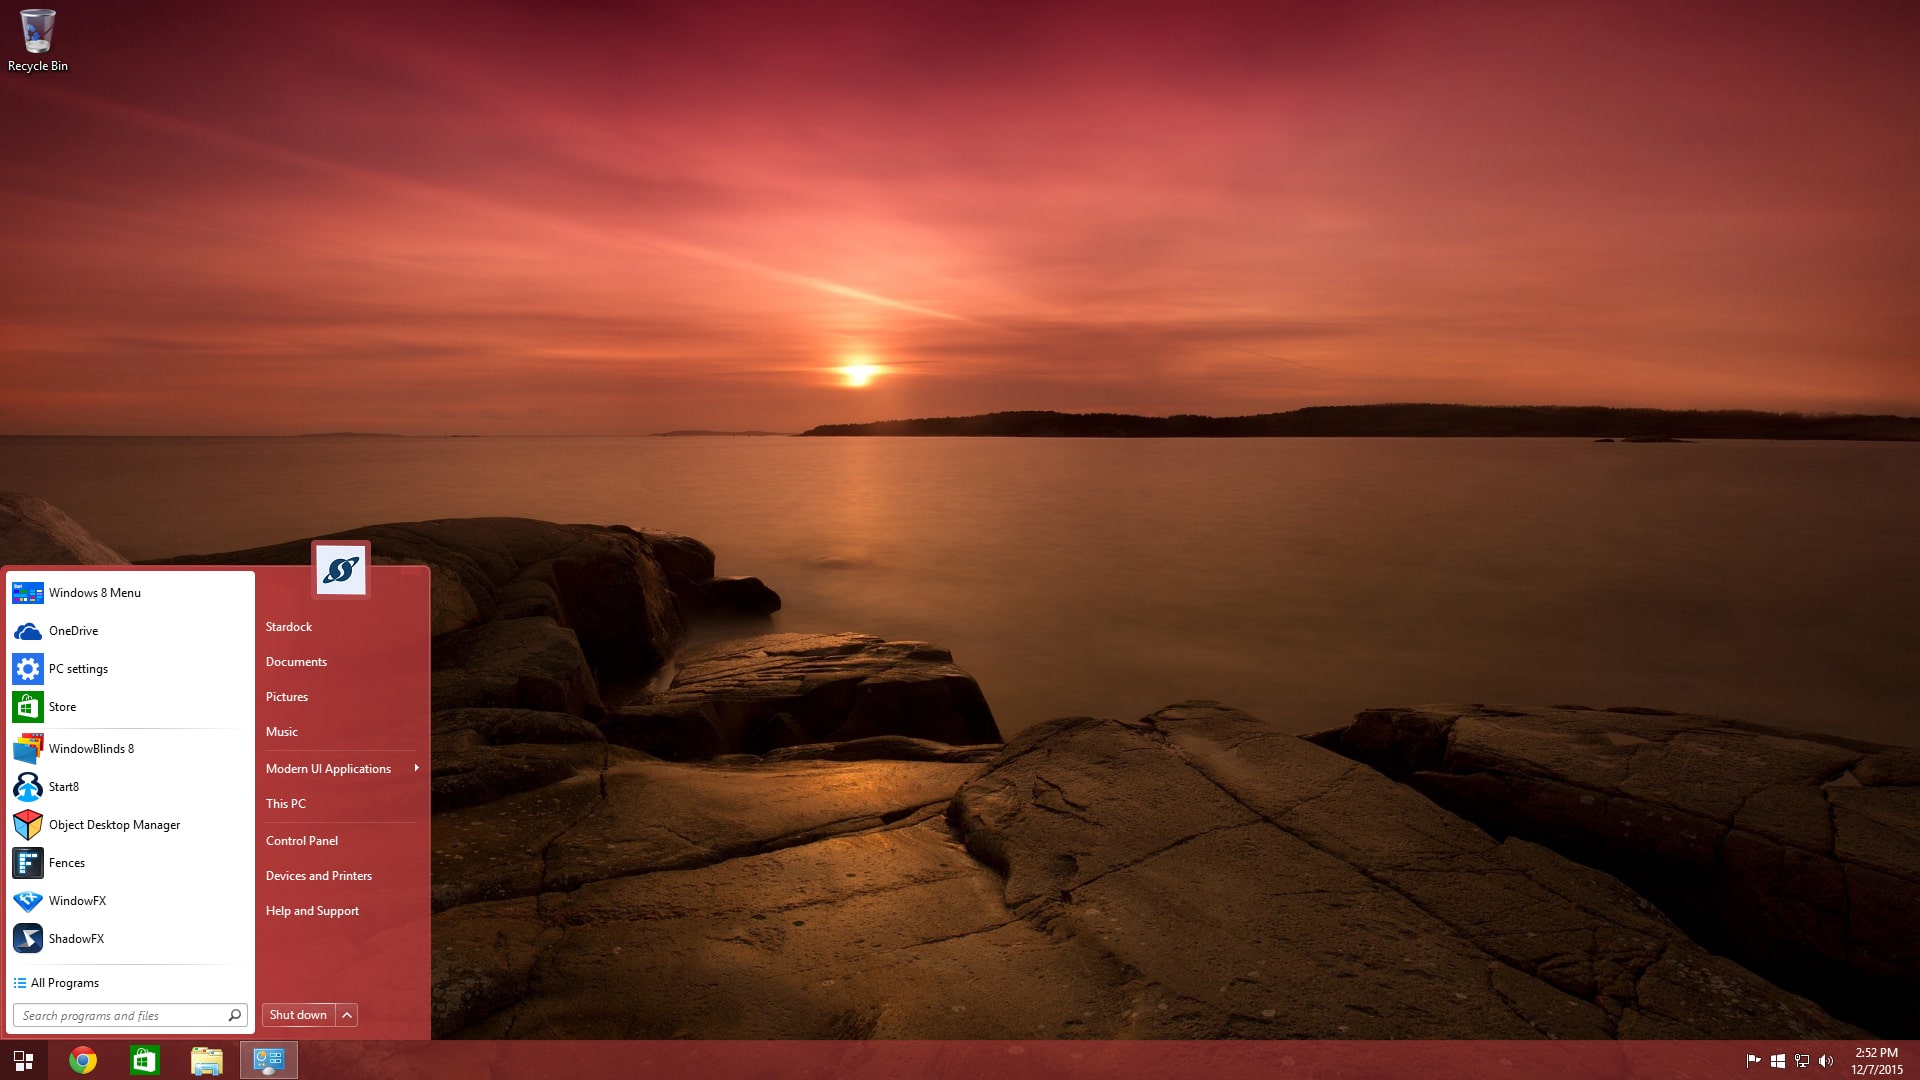Open Devices and Printers

point(319,876)
